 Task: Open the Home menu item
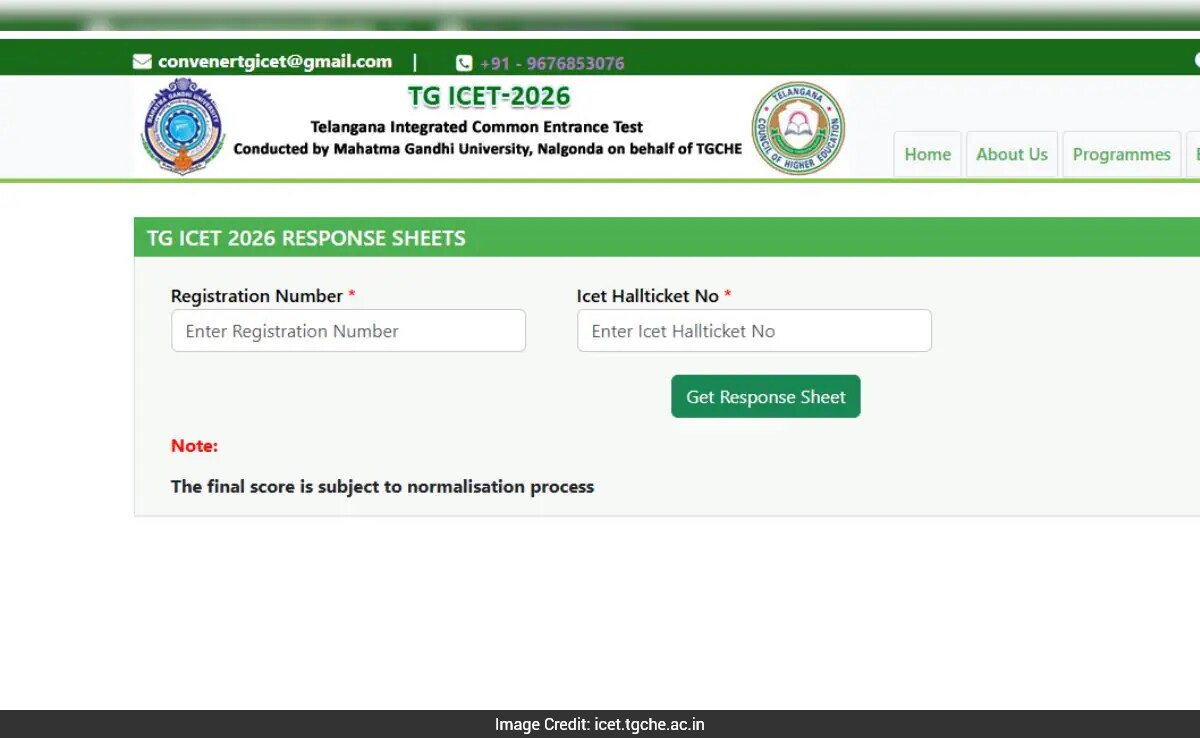tap(927, 154)
